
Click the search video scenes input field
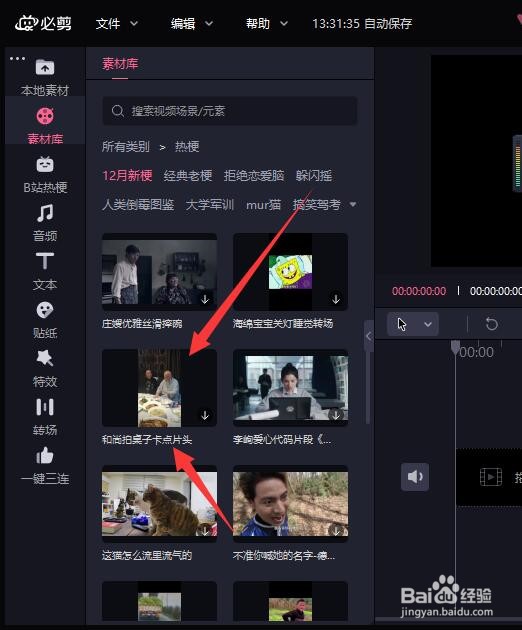tap(230, 111)
